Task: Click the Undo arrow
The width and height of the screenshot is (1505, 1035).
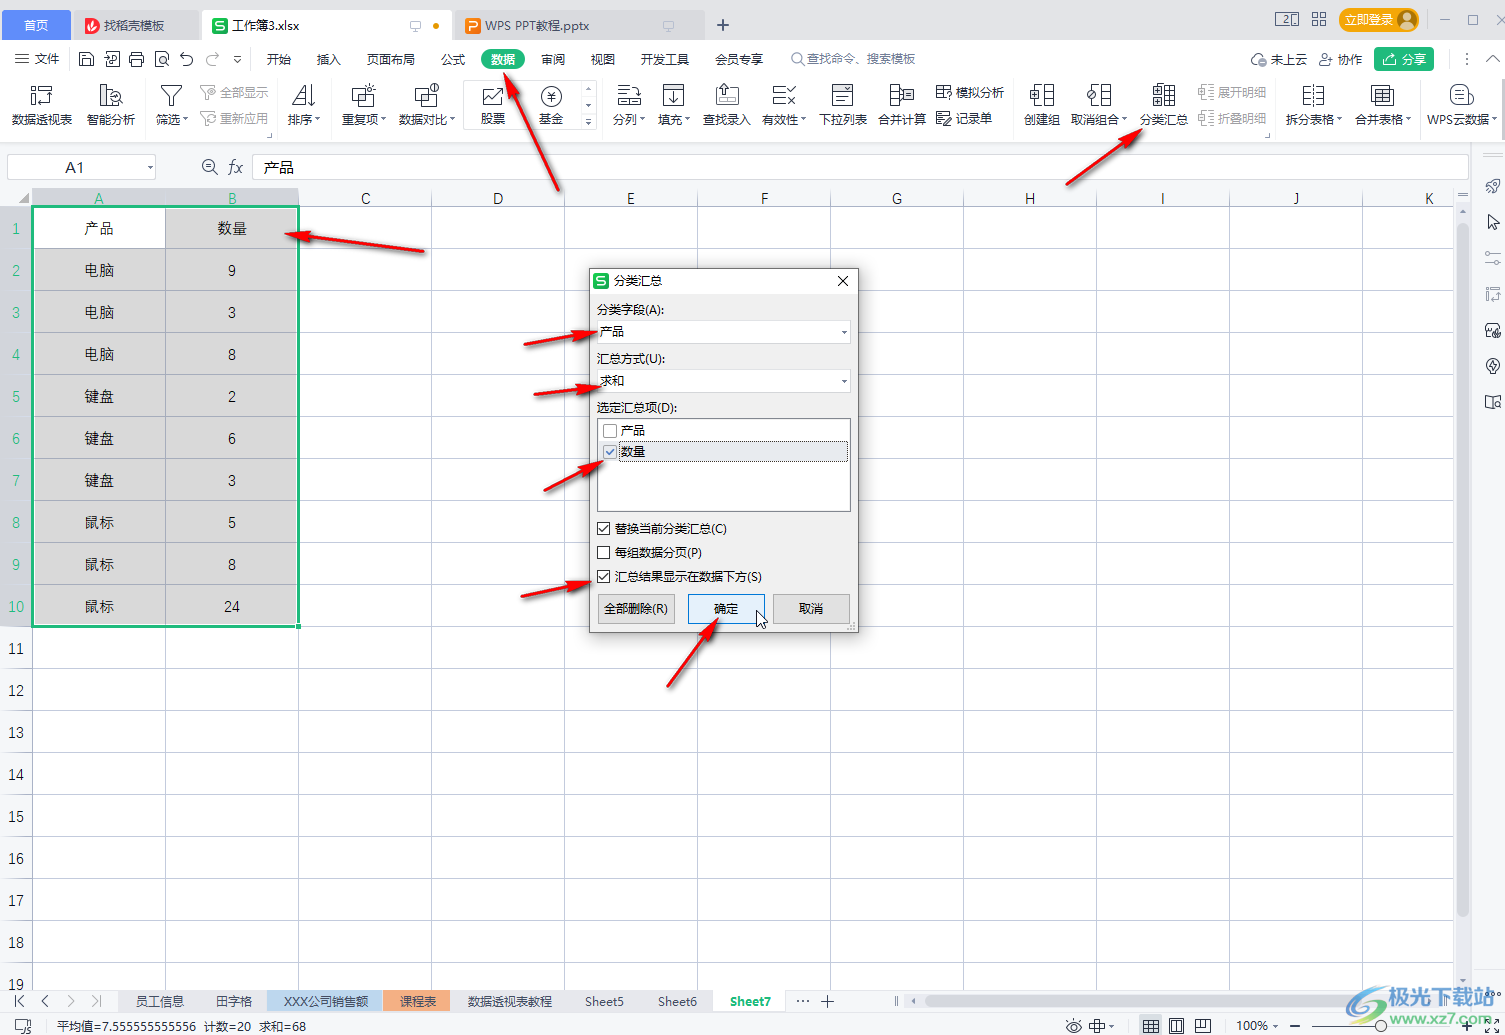Action: click(x=187, y=59)
